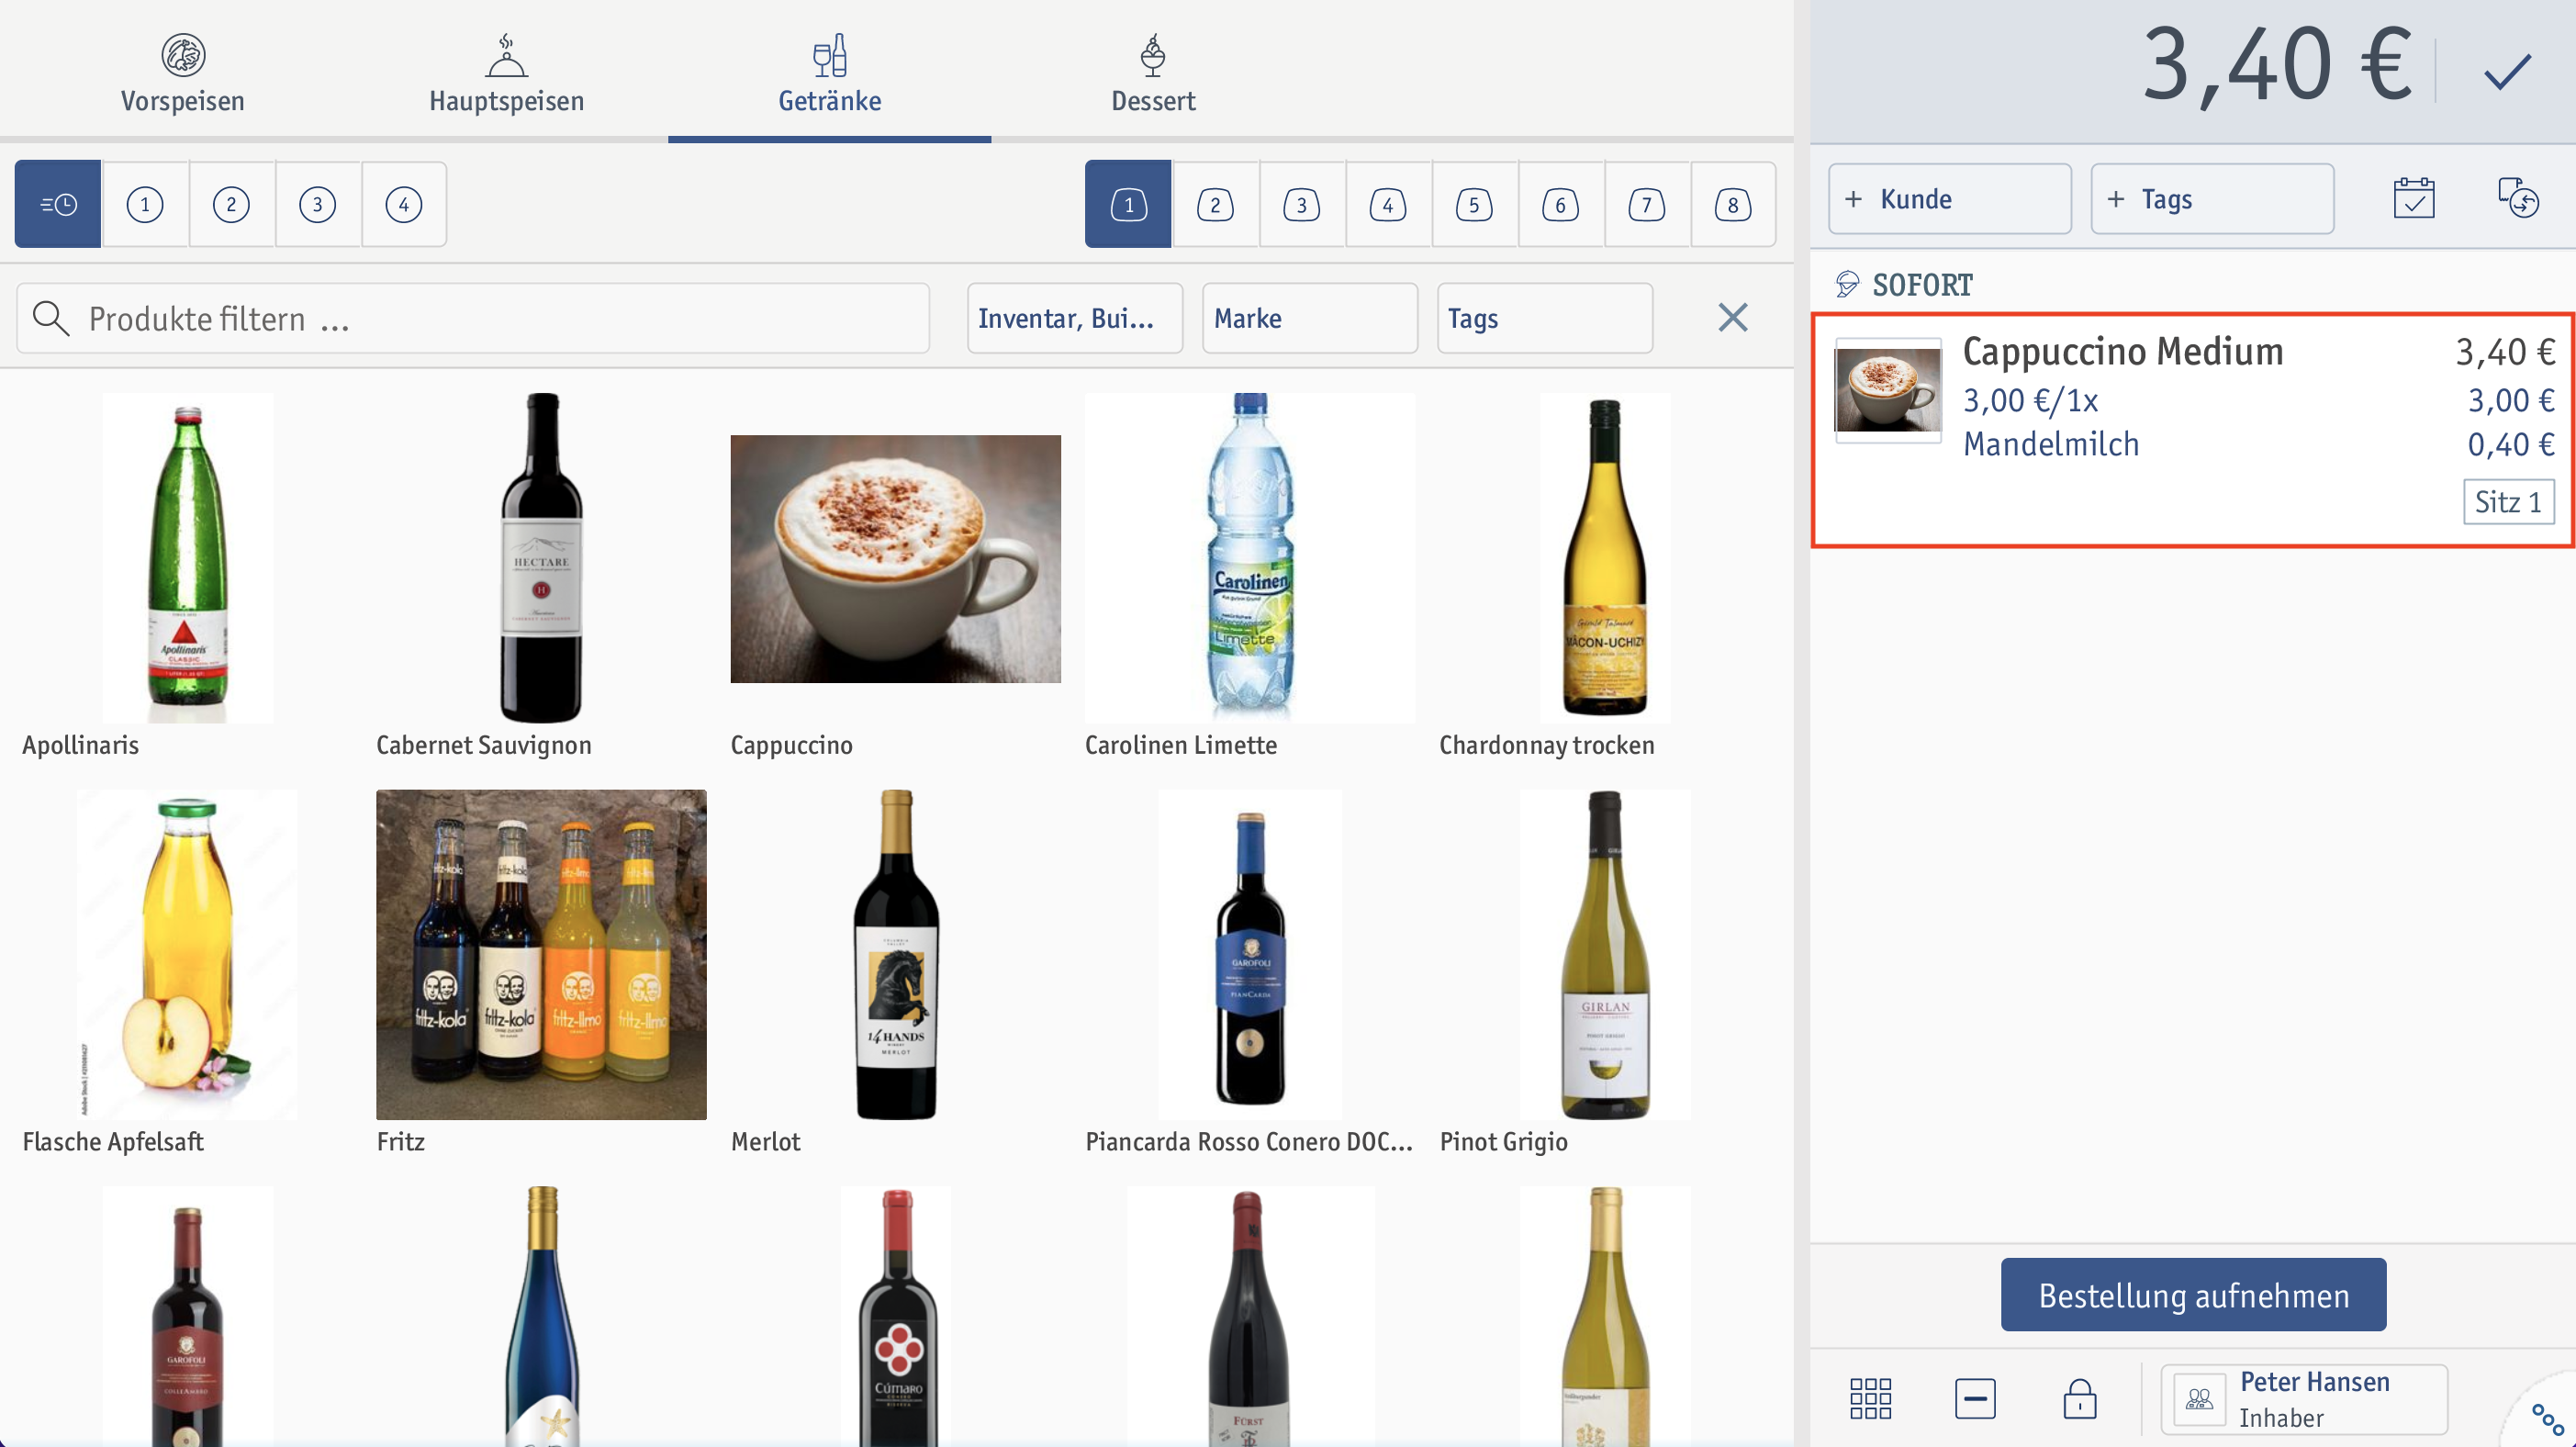Select the Flasche Apfelsaft product
The width and height of the screenshot is (2576, 1447).
[x=187, y=972]
